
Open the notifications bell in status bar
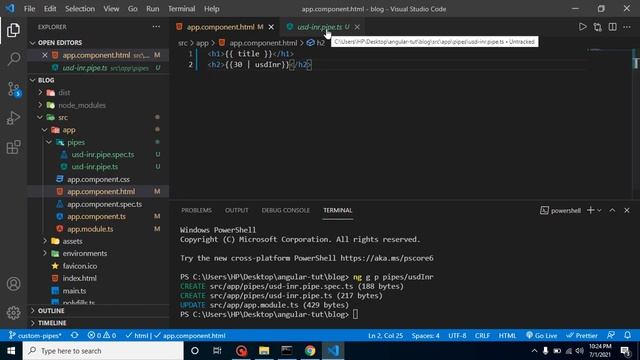627,336
